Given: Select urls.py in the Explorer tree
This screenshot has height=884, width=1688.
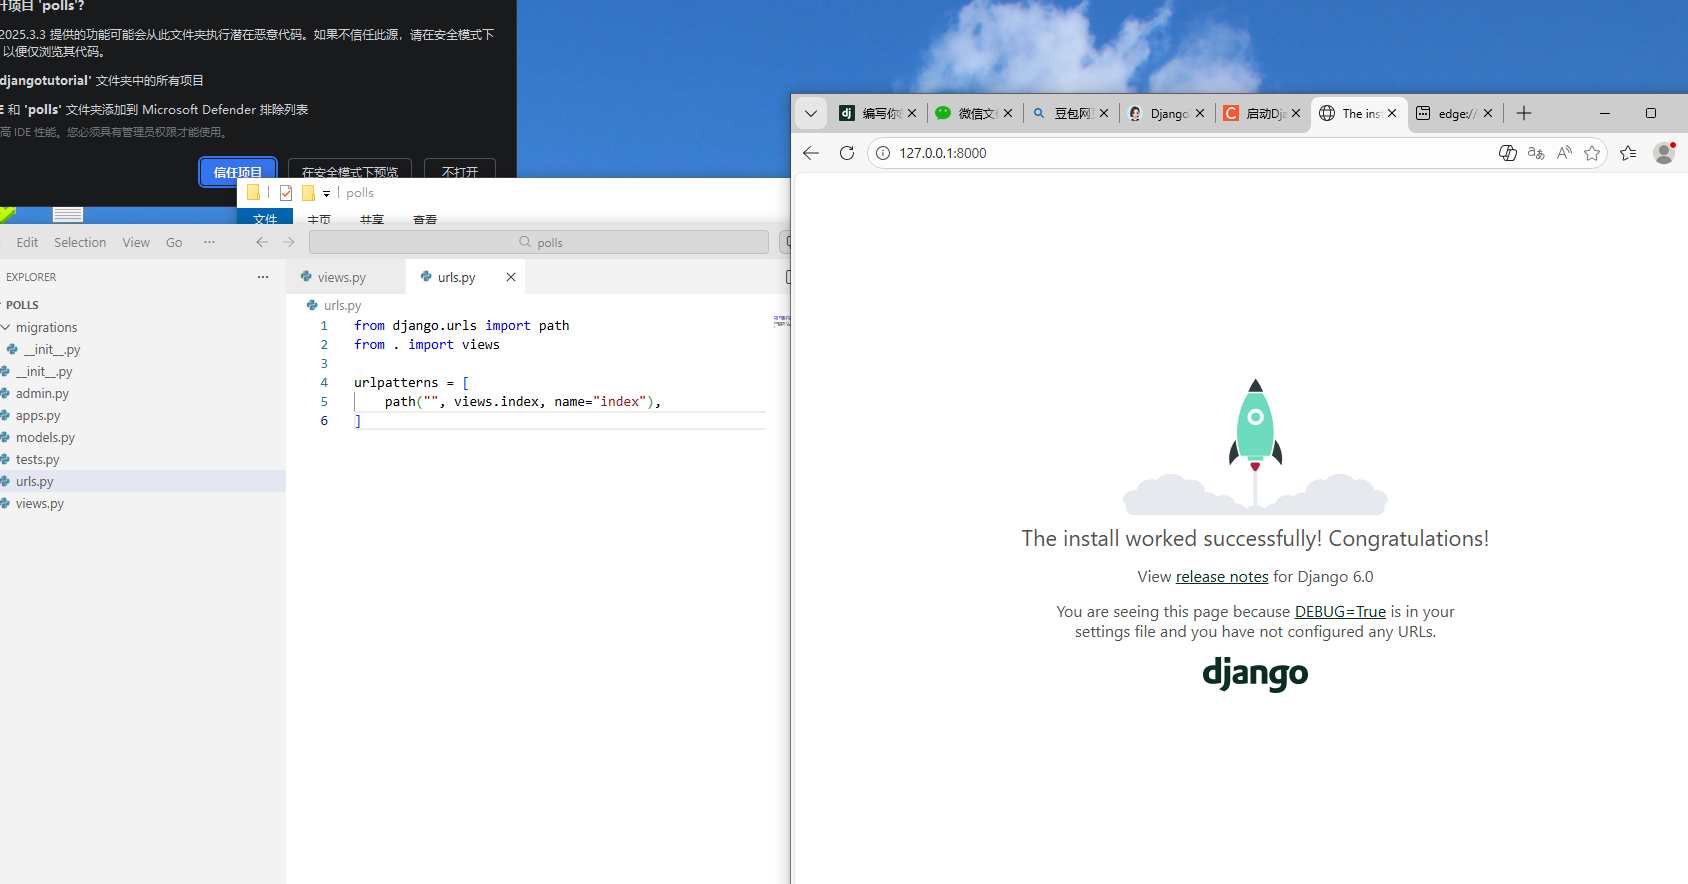Looking at the screenshot, I should click(143, 481).
